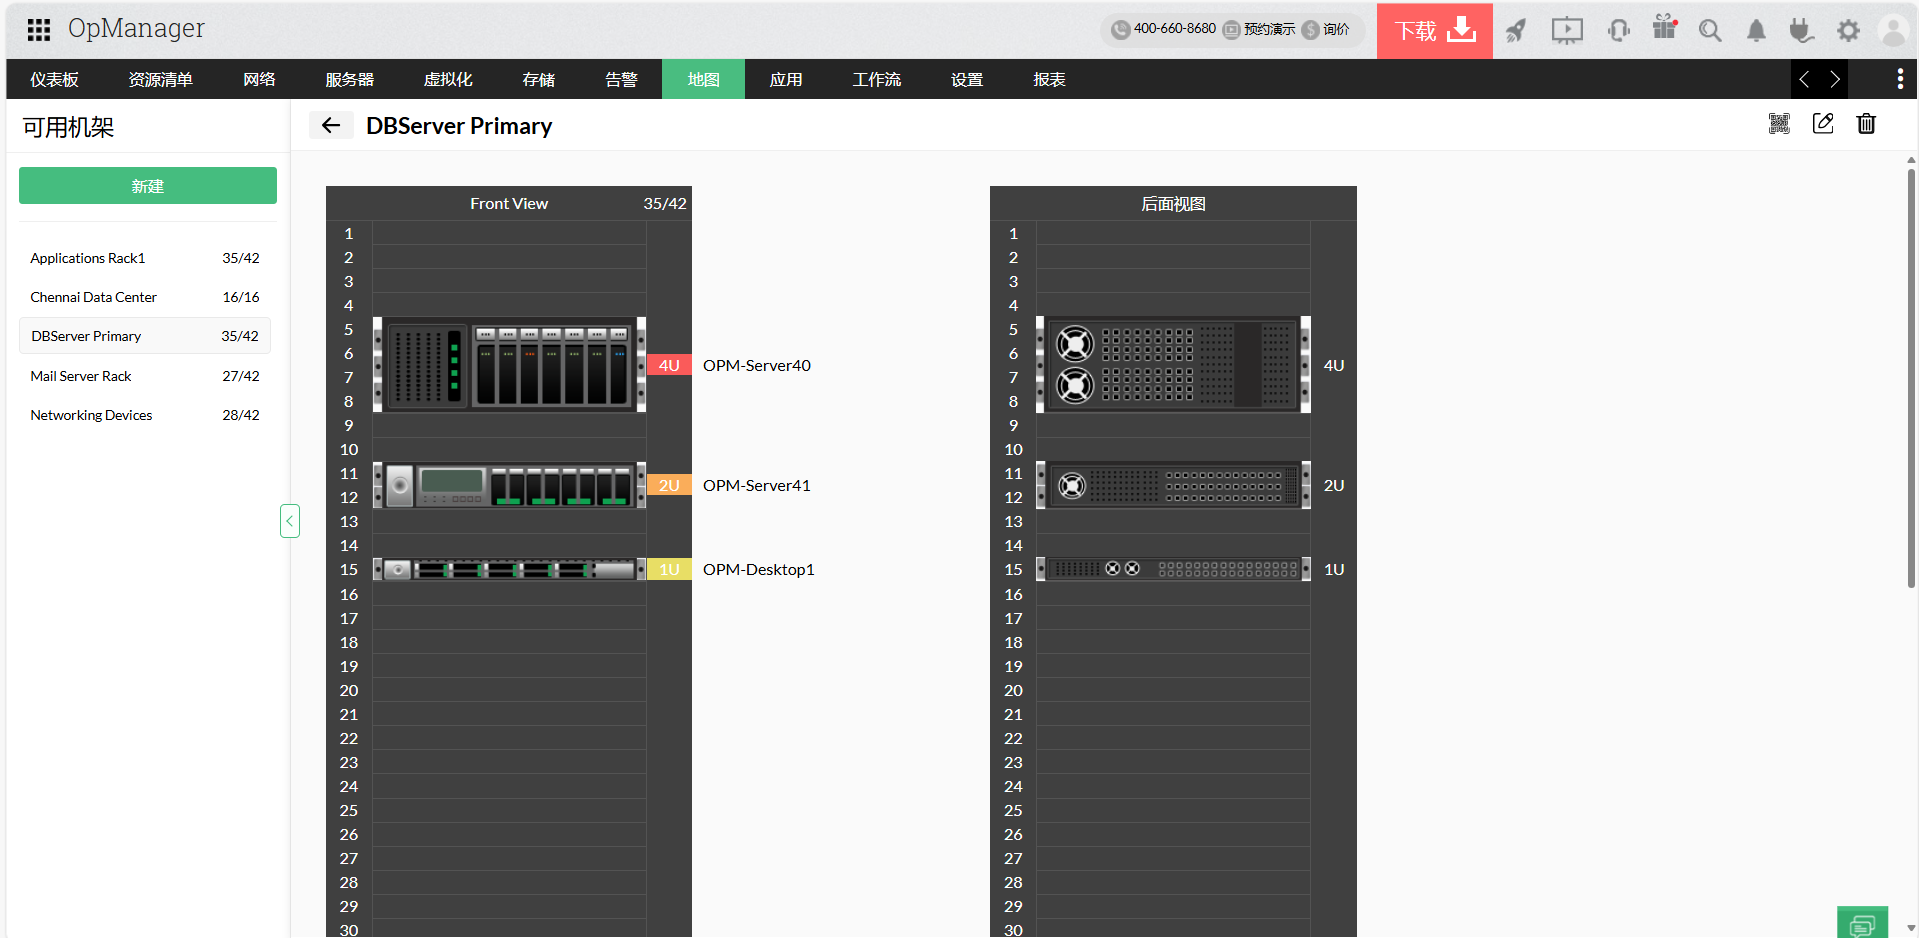Open the 虚拟化 tab
Image resolution: width=1919 pixels, height=938 pixels.
click(448, 79)
